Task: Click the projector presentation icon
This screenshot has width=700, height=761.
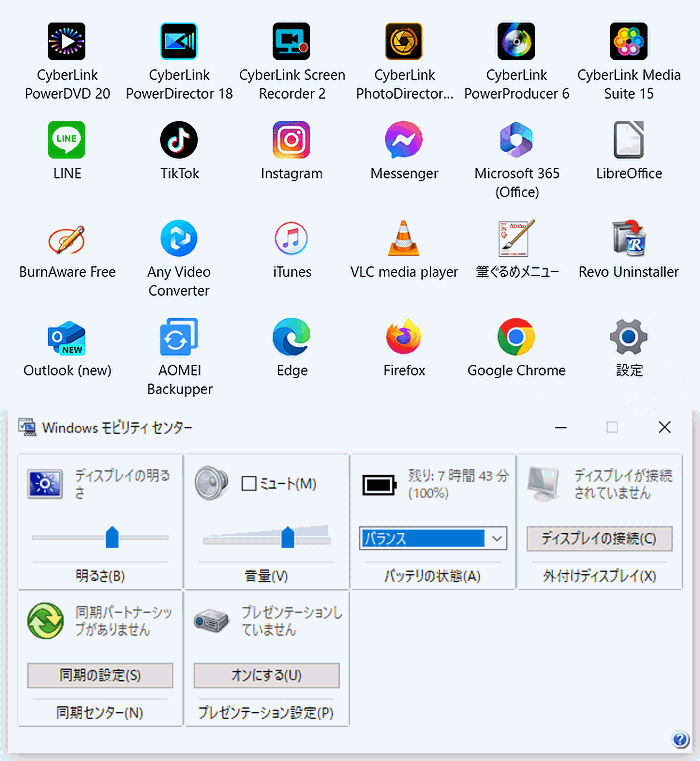Action: pyautogui.click(x=212, y=620)
